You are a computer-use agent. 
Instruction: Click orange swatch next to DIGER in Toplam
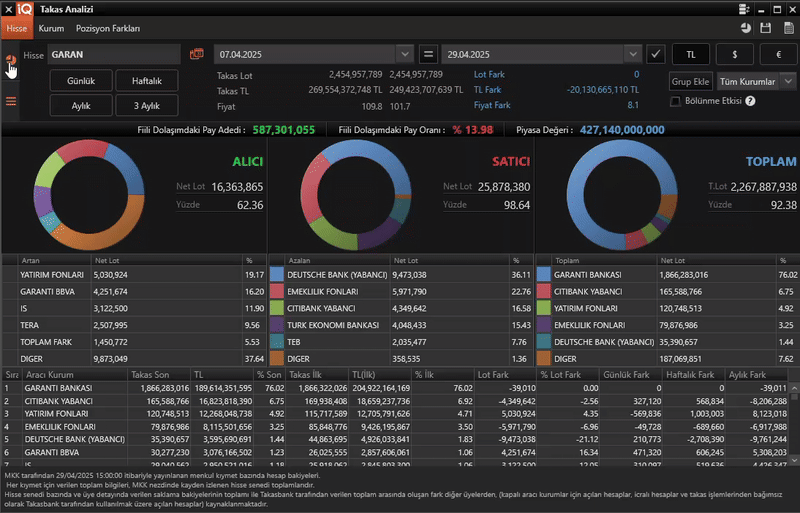pyautogui.click(x=544, y=359)
